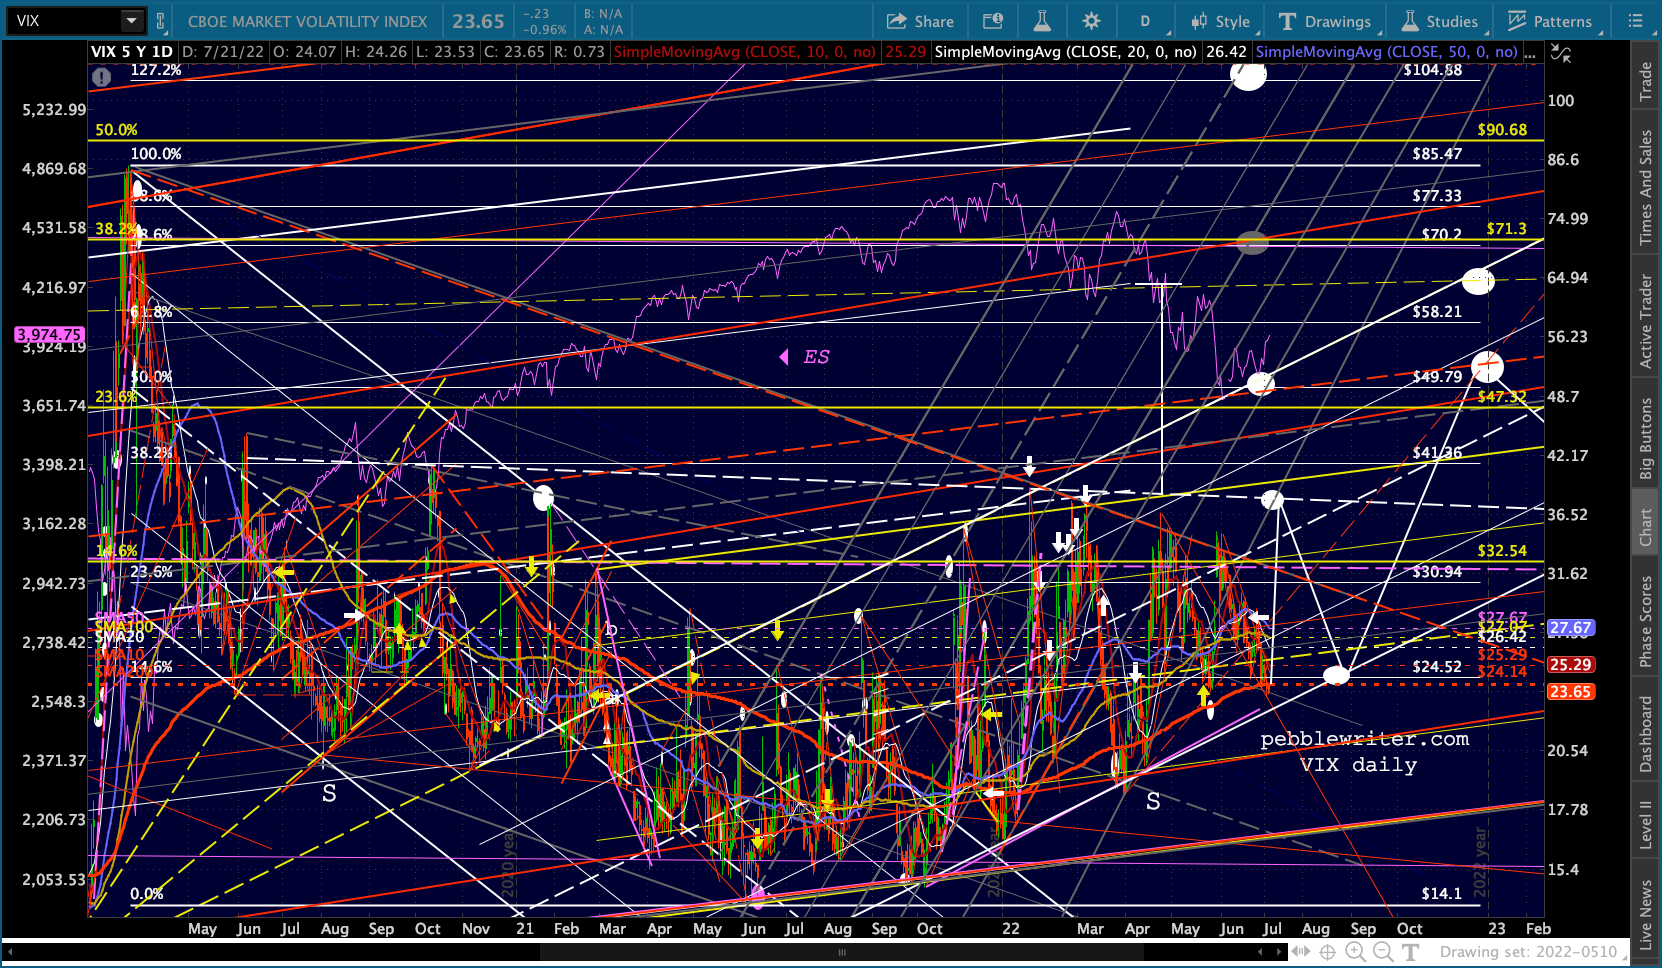Click the red 23.65 price bubble
This screenshot has width=1662, height=968.
pos(1570,692)
